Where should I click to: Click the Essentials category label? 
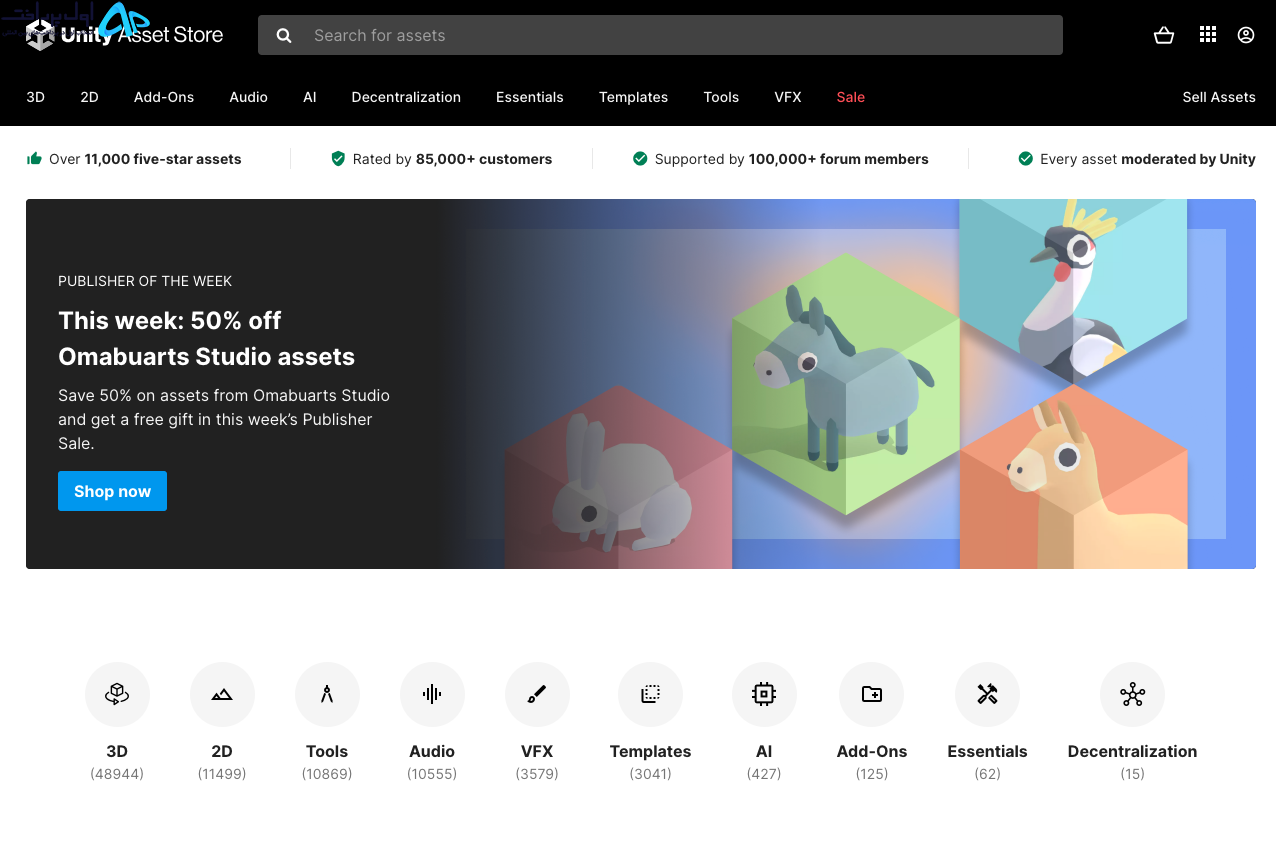coord(987,751)
